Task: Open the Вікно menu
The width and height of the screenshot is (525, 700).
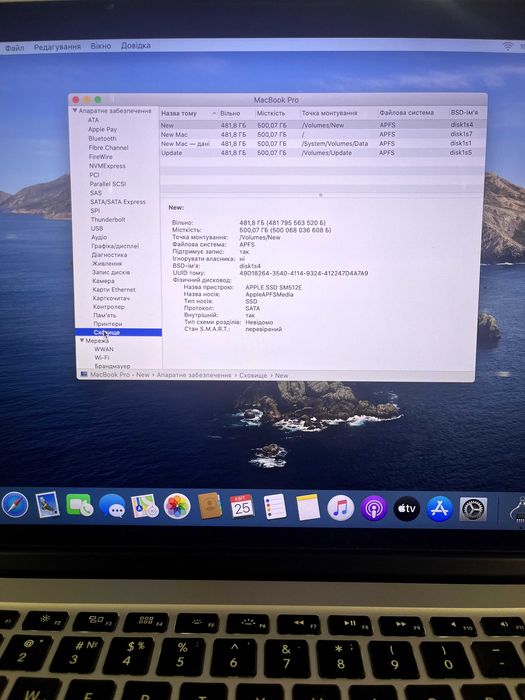Action: 101,46
